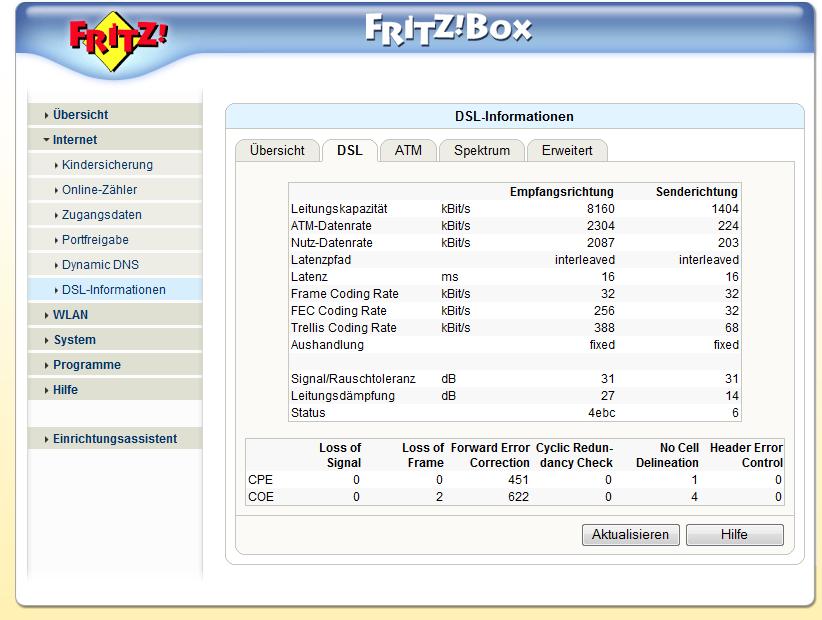Click the Signal/Rauschtoleranz label
822x620 pixels.
point(353,378)
